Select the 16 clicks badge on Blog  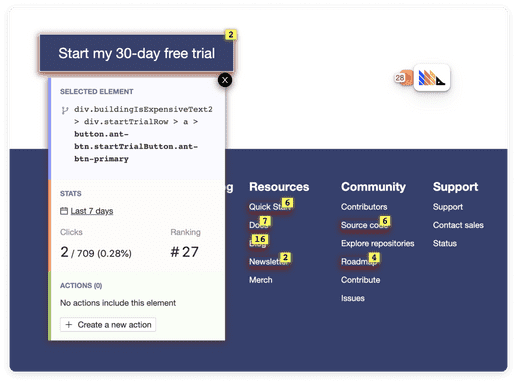260,239
